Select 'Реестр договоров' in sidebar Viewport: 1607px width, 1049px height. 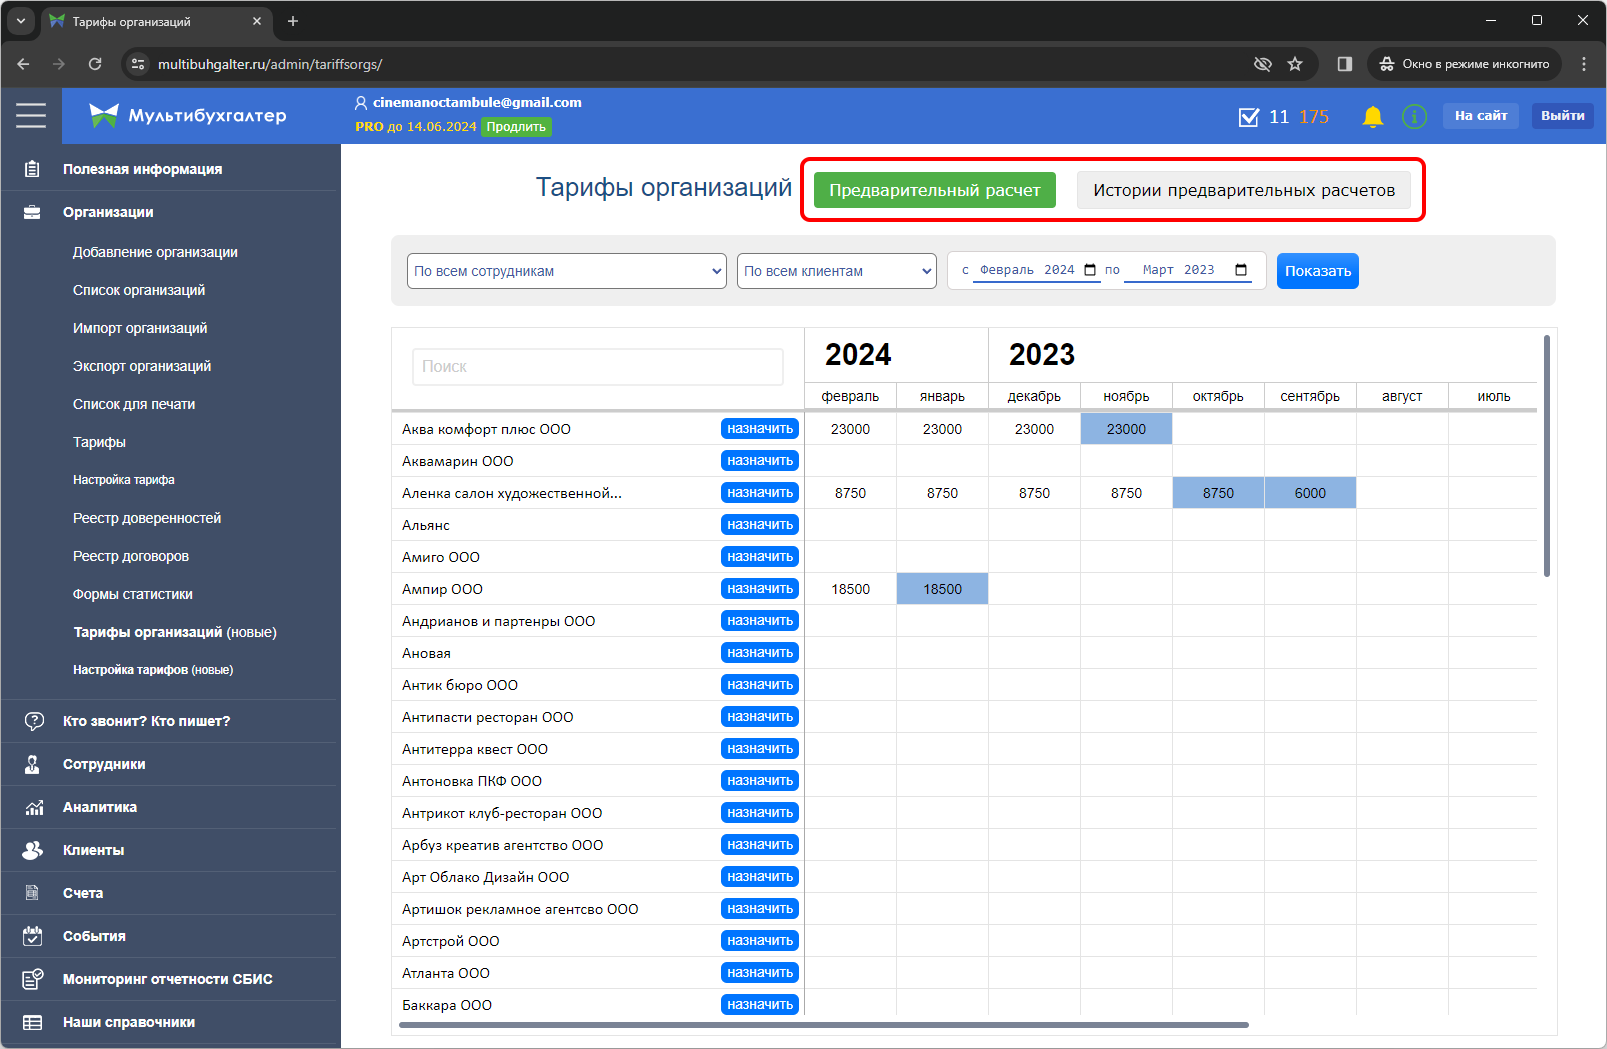131,556
